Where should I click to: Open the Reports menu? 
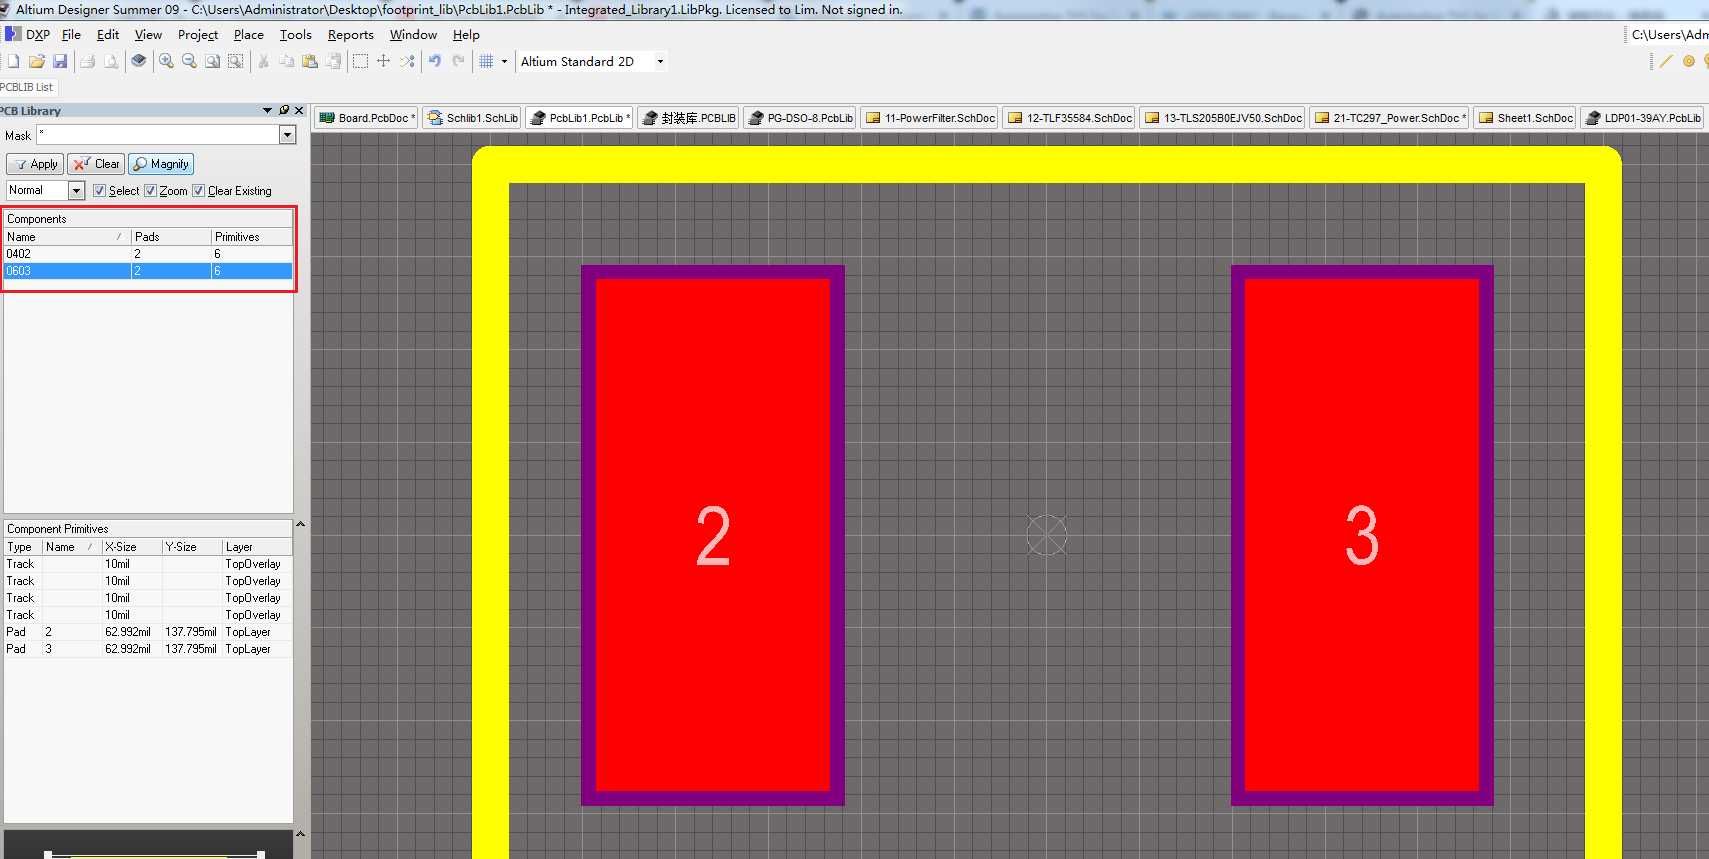351,34
